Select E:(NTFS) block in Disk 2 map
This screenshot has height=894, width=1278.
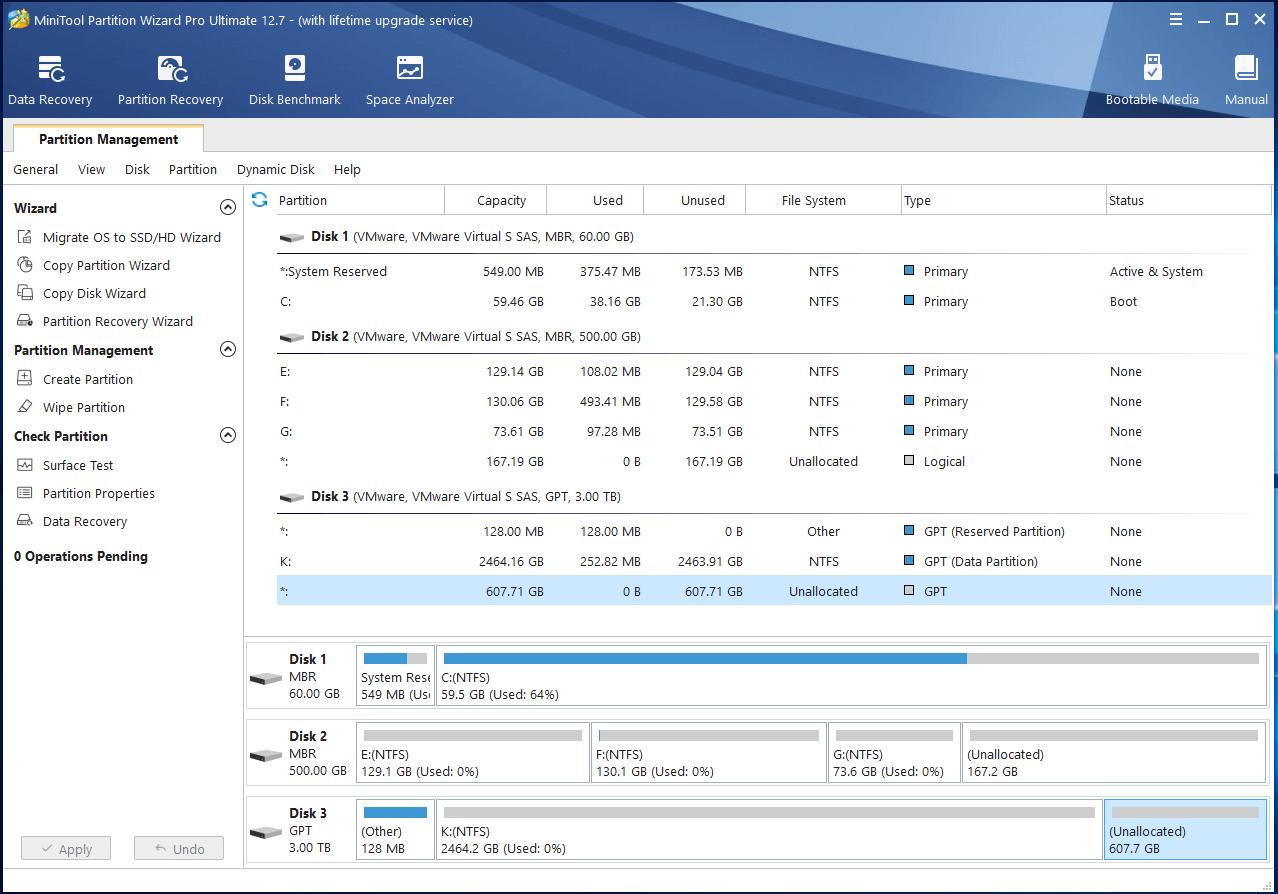(x=473, y=753)
